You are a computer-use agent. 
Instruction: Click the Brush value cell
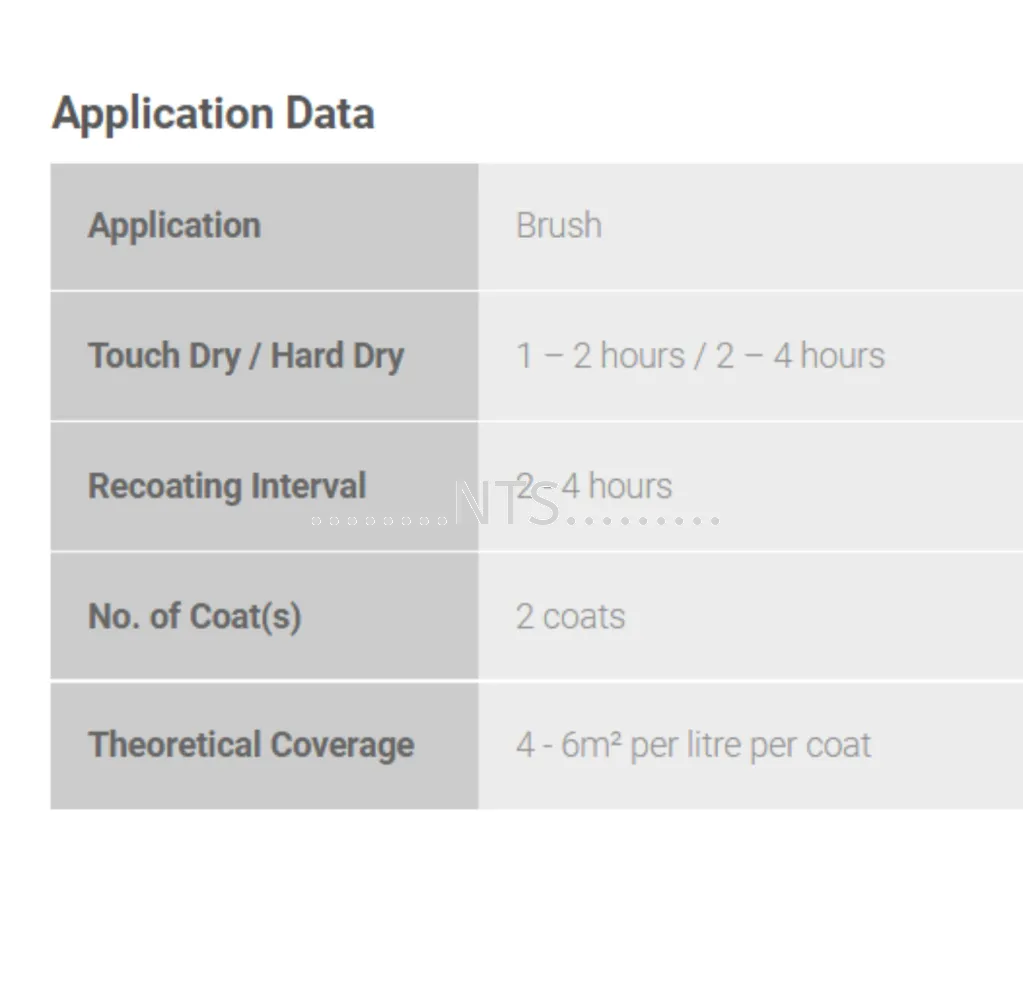point(750,226)
